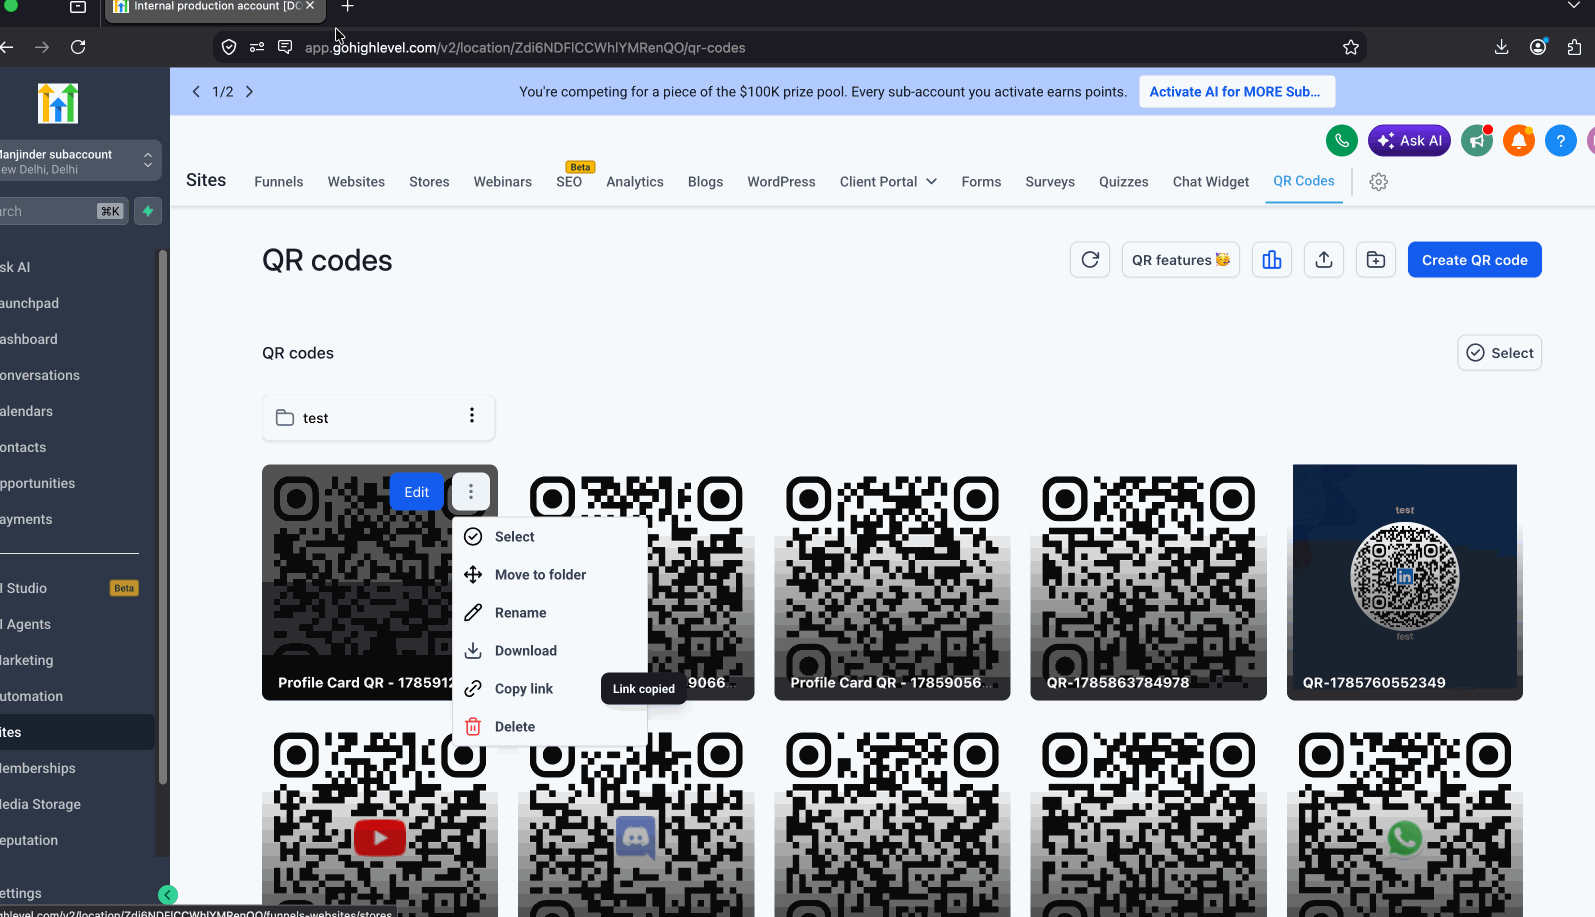Go to the Analytics tab
Viewport: 1595px width, 917px height.
pos(635,182)
